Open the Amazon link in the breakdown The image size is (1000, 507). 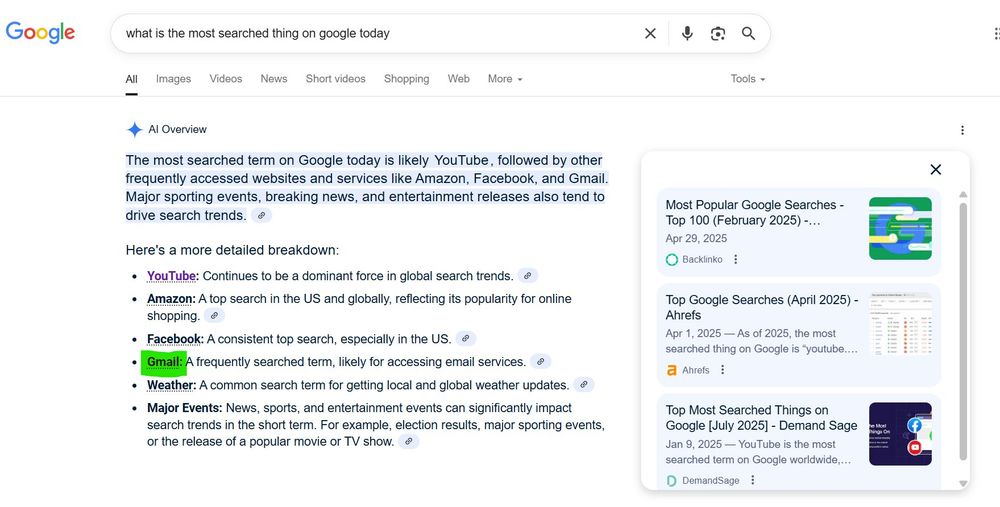tap(170, 298)
